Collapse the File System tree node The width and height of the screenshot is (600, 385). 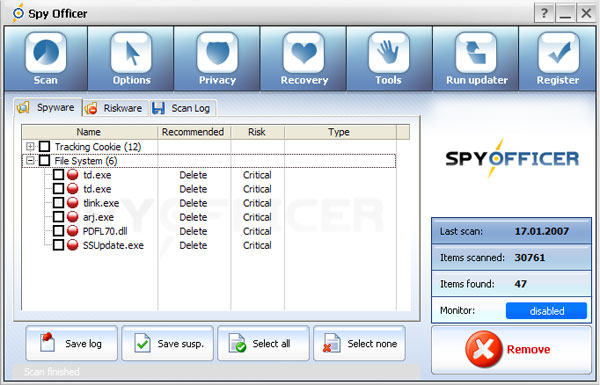point(30,160)
